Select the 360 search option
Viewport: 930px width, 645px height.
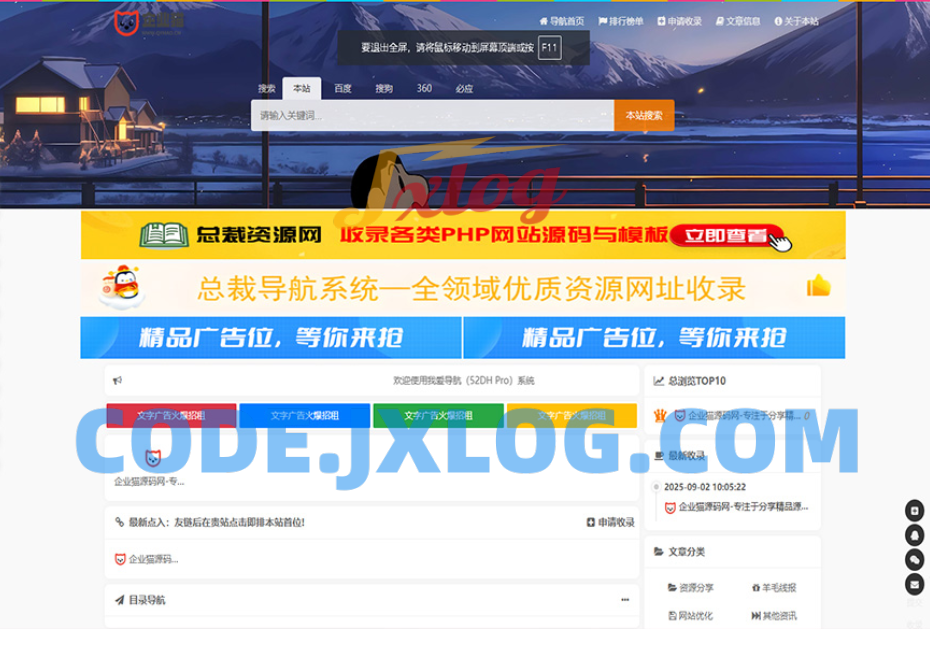click(x=424, y=88)
